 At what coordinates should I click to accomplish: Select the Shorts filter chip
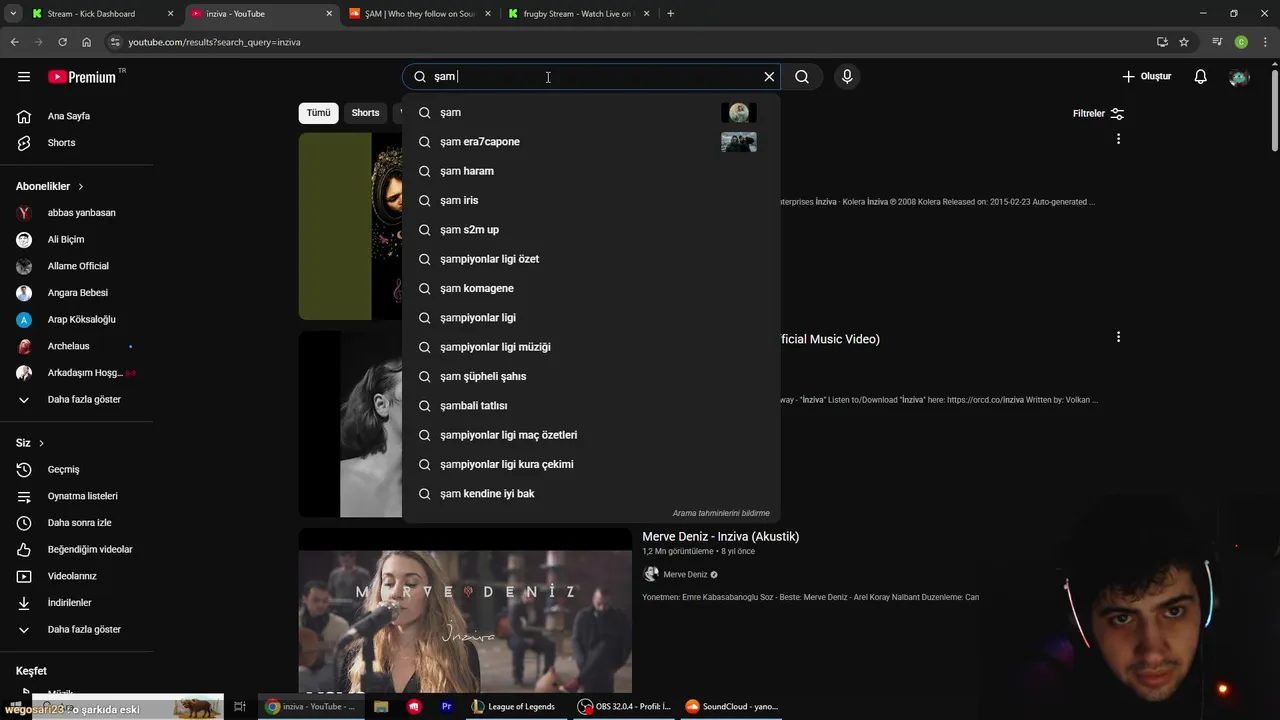[x=365, y=113]
